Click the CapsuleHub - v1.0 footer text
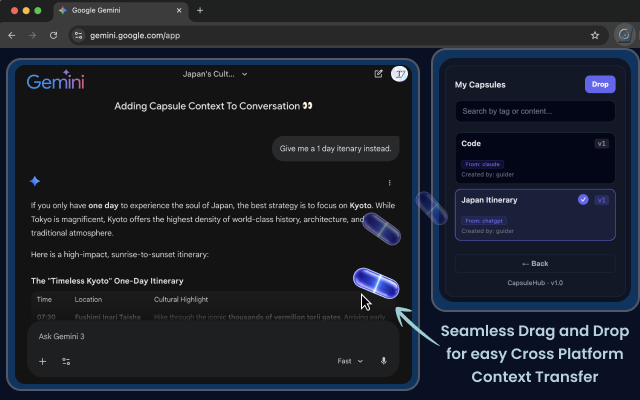640x400 pixels. click(x=535, y=283)
